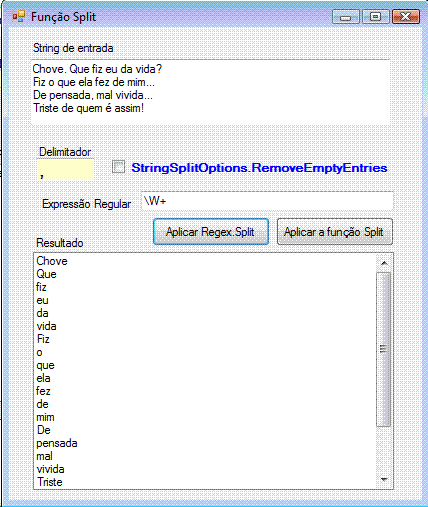
Task: Maximize the Função Split window
Action: pyautogui.click(x=376, y=17)
